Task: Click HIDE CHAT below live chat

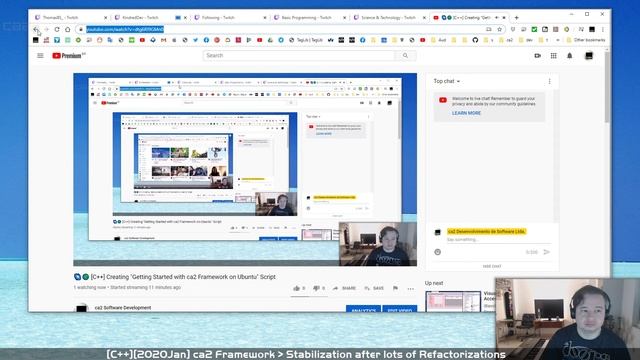Action: pyautogui.click(x=492, y=266)
